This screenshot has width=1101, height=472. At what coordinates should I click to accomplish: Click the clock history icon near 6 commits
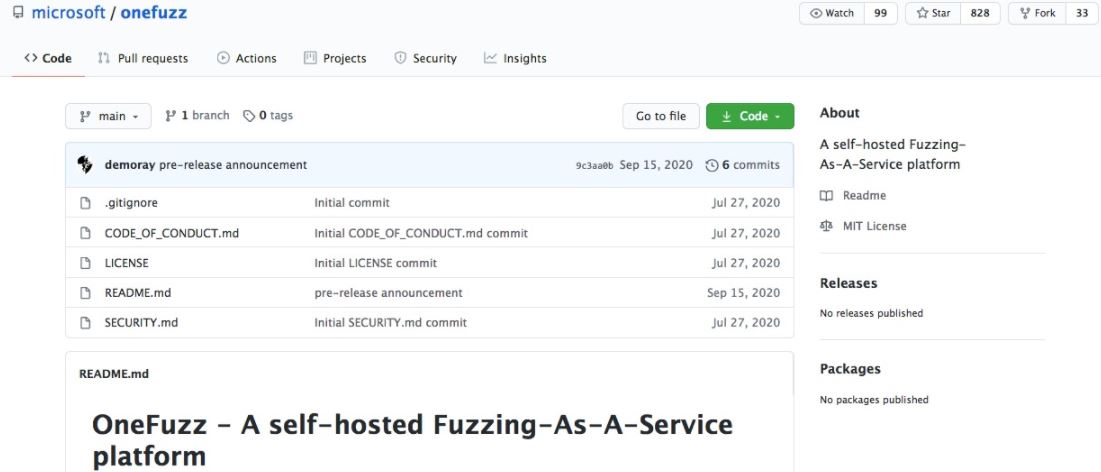coord(711,166)
